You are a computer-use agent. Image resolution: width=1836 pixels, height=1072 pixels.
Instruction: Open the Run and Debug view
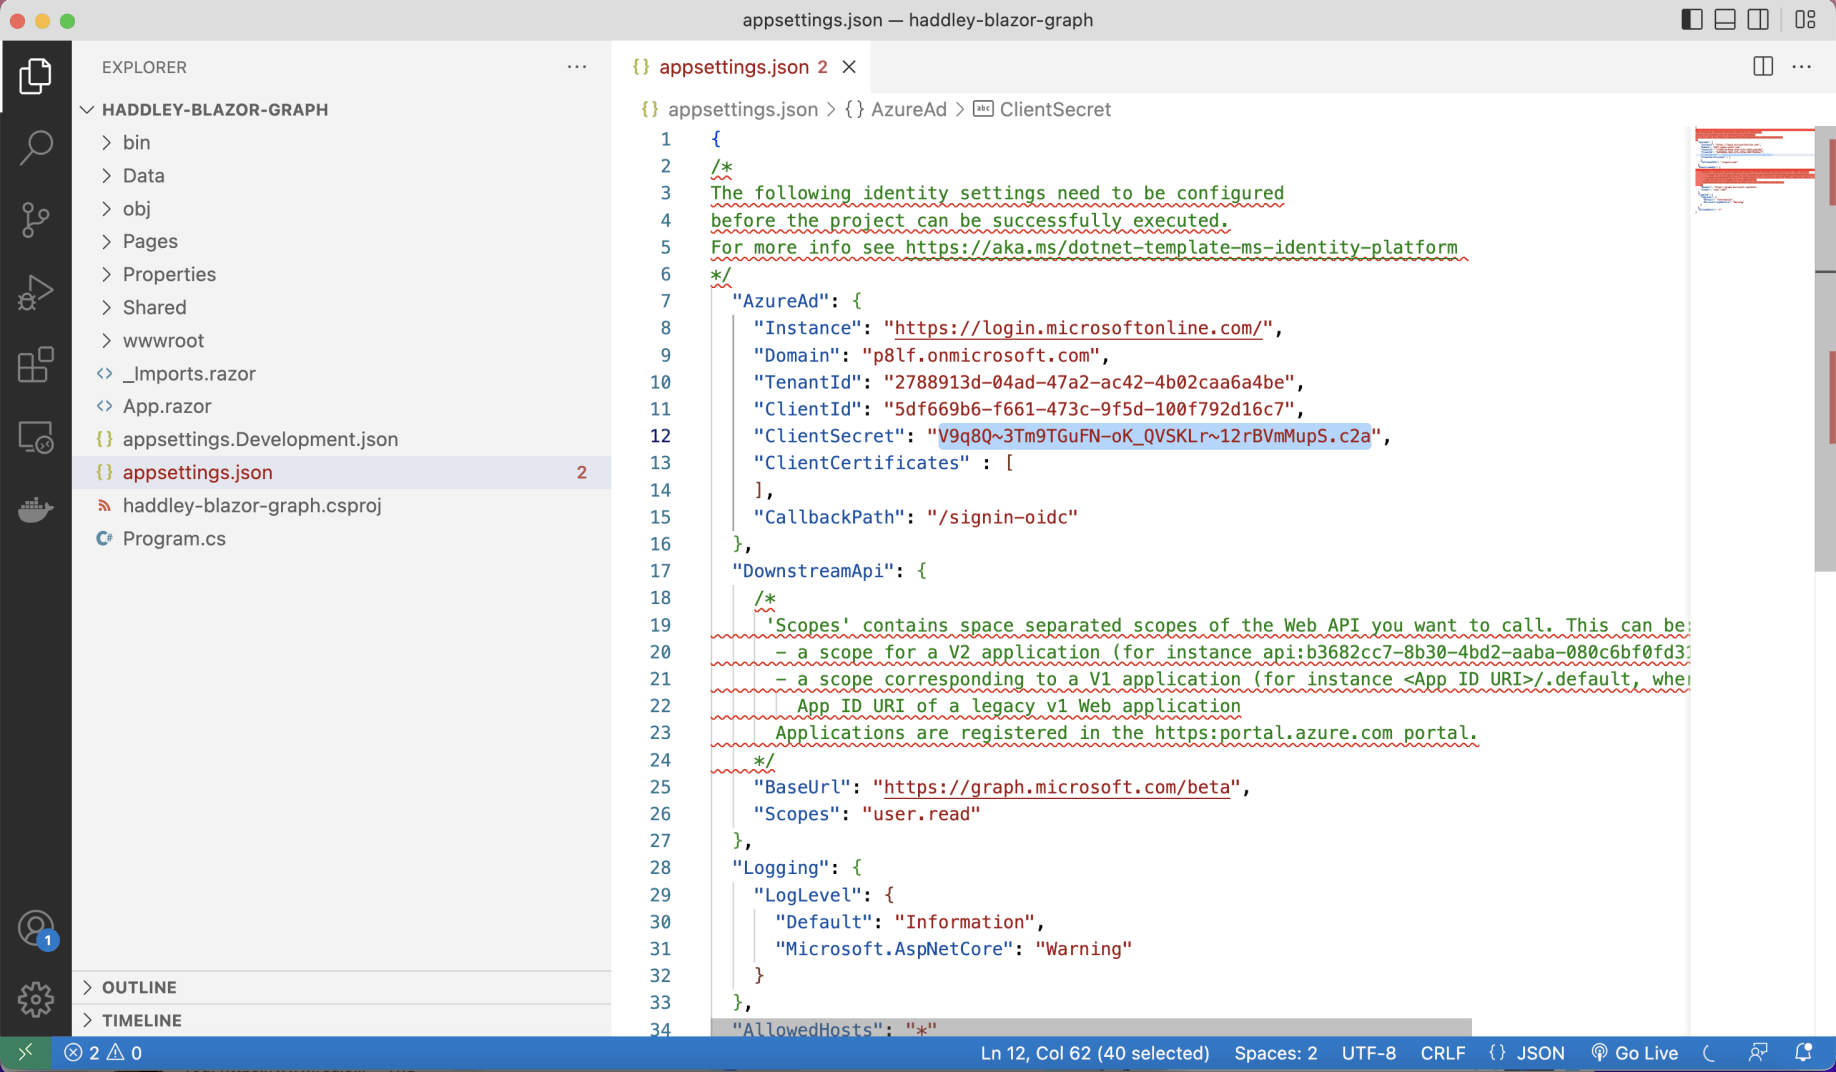point(36,292)
